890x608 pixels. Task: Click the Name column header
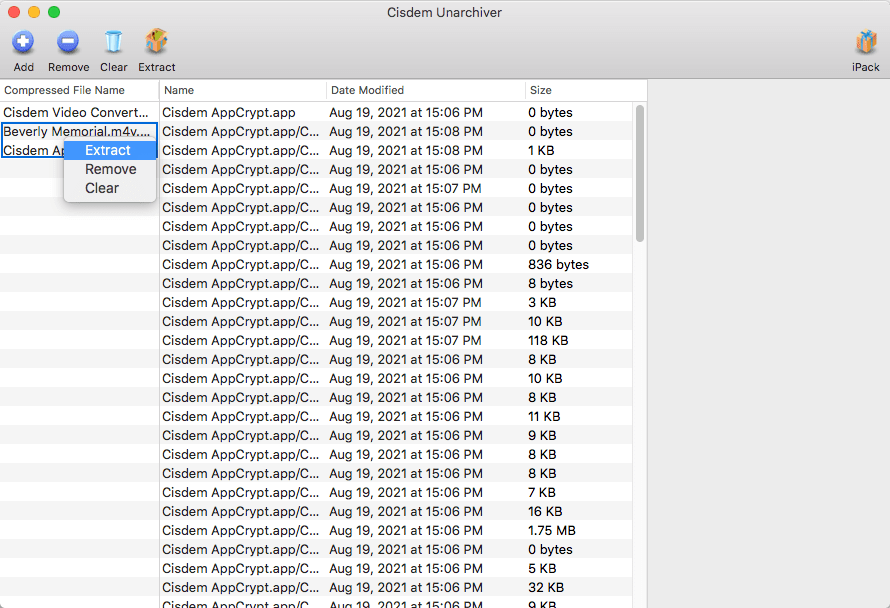179,91
